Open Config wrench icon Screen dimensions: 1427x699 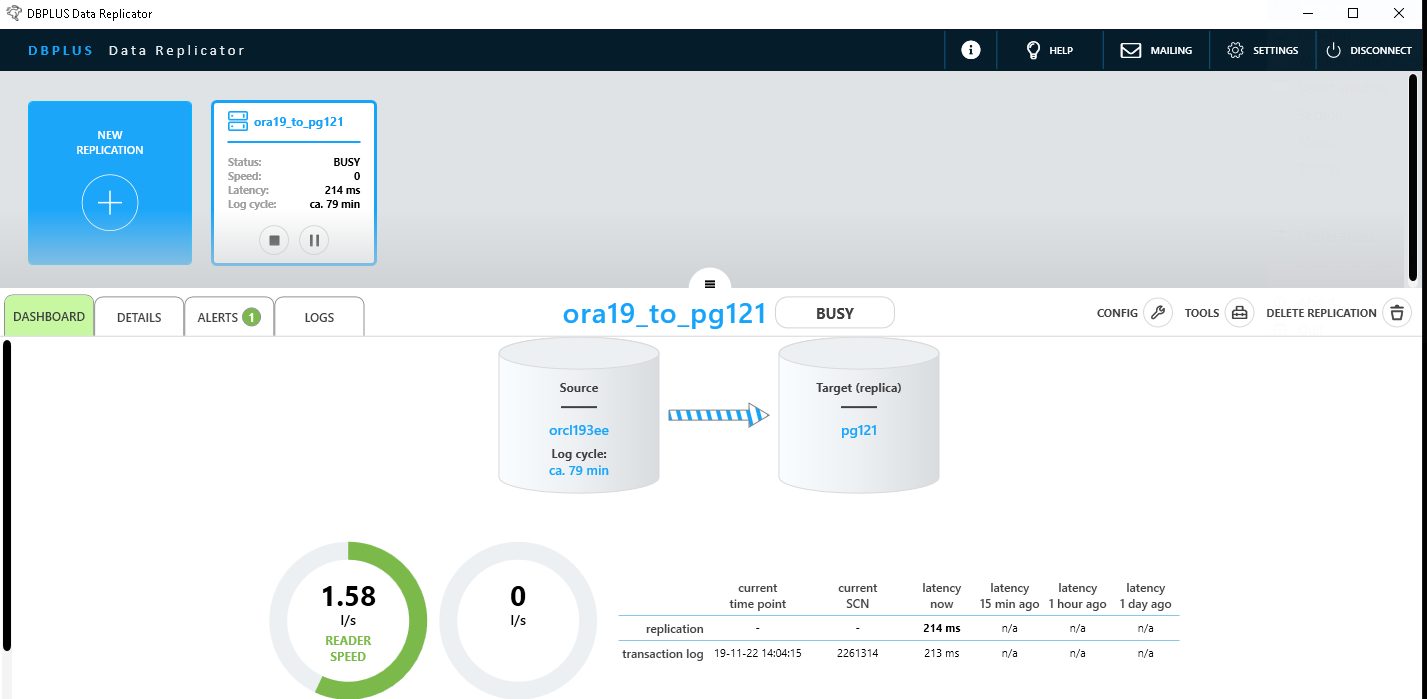pos(1158,313)
